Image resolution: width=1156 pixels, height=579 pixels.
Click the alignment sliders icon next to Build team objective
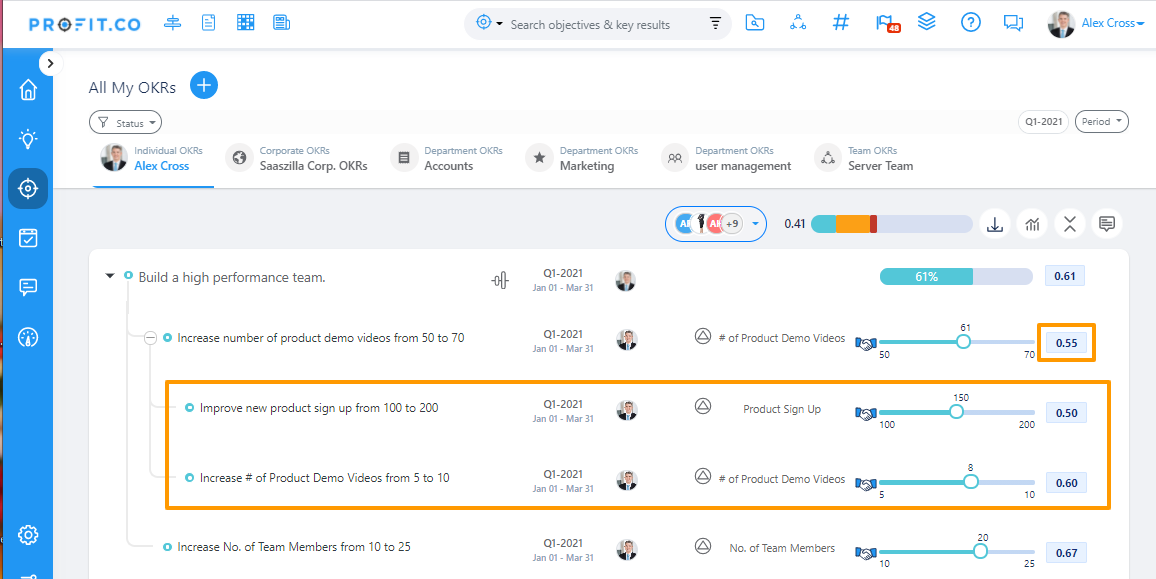pyautogui.click(x=499, y=280)
